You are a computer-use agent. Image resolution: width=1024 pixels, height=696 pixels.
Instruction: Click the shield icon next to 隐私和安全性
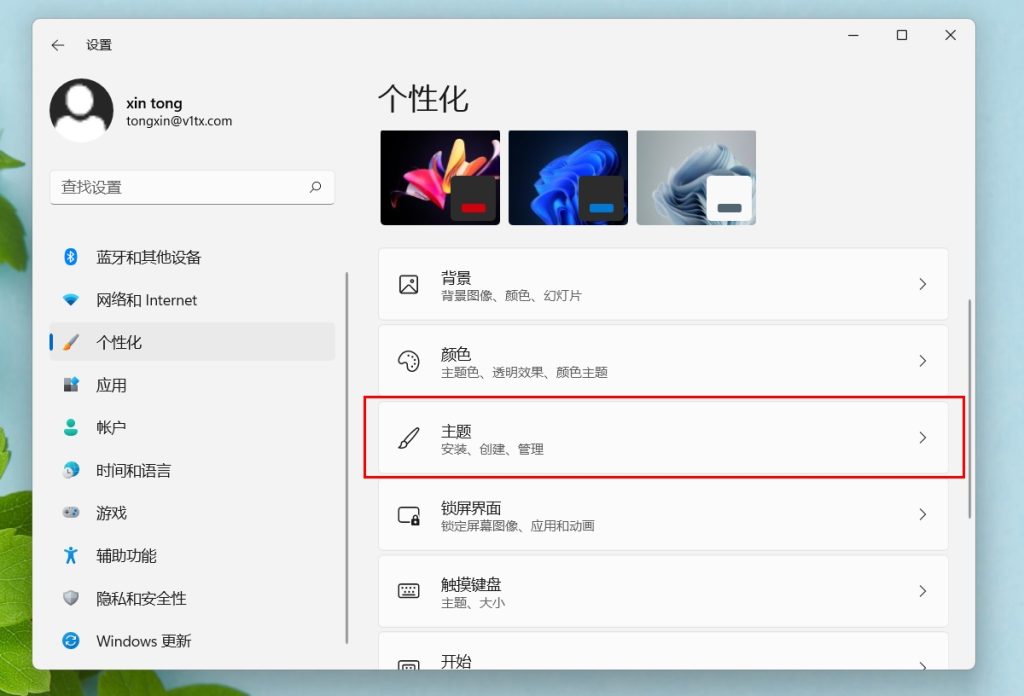pos(71,598)
